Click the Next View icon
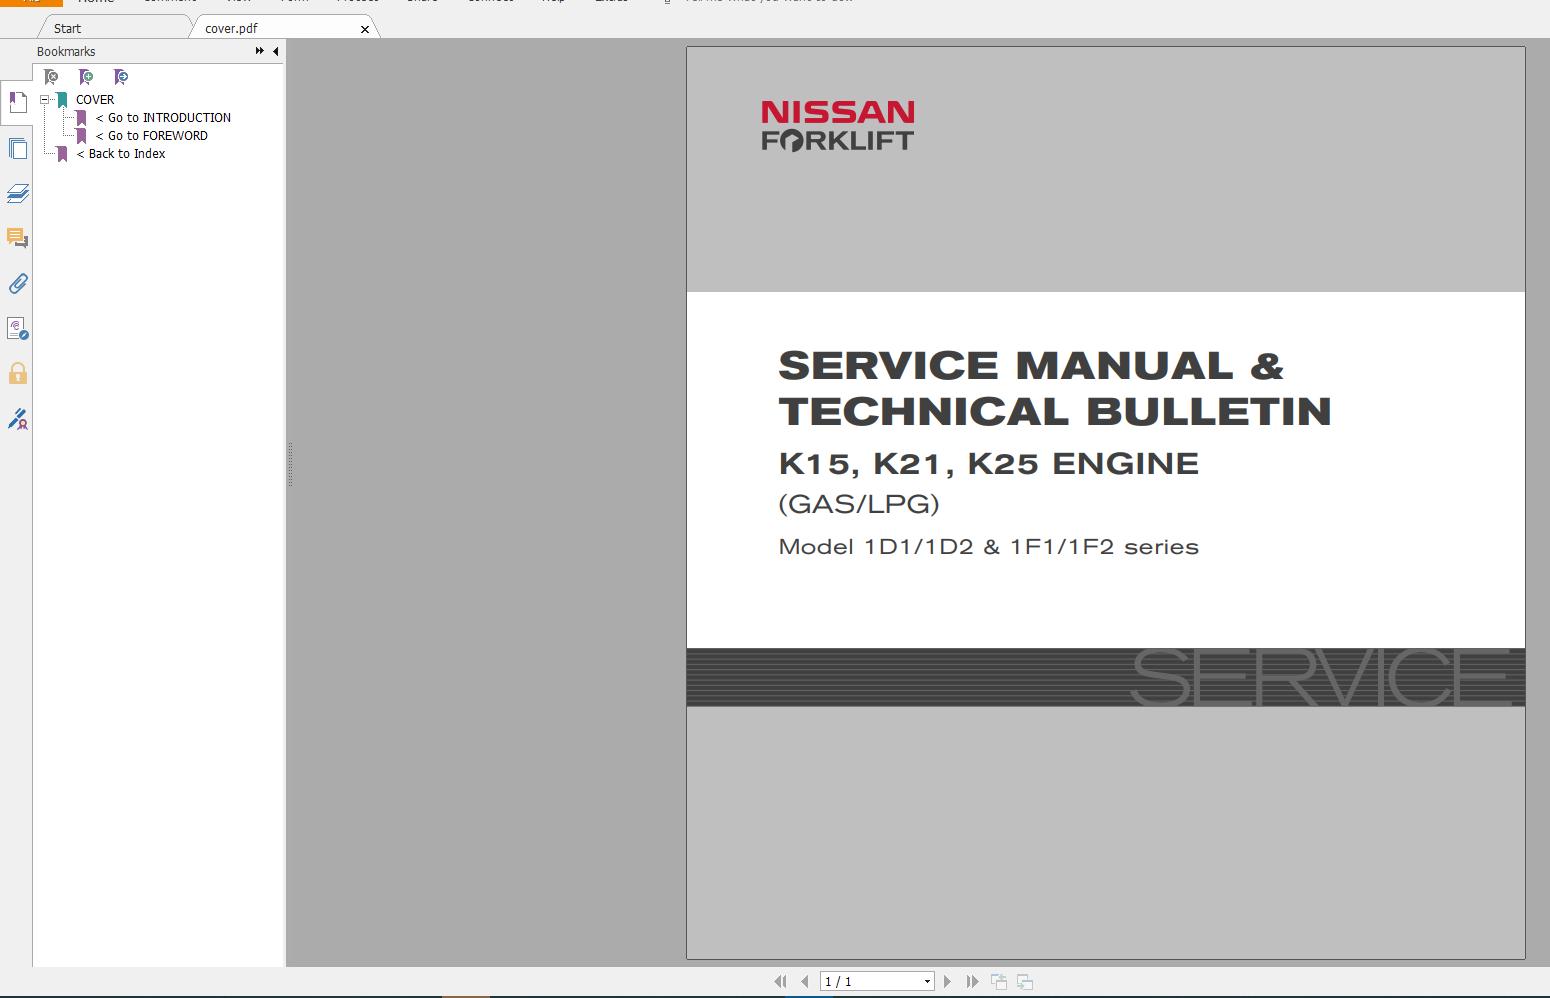Image resolution: width=1550 pixels, height=998 pixels. [x=1024, y=982]
